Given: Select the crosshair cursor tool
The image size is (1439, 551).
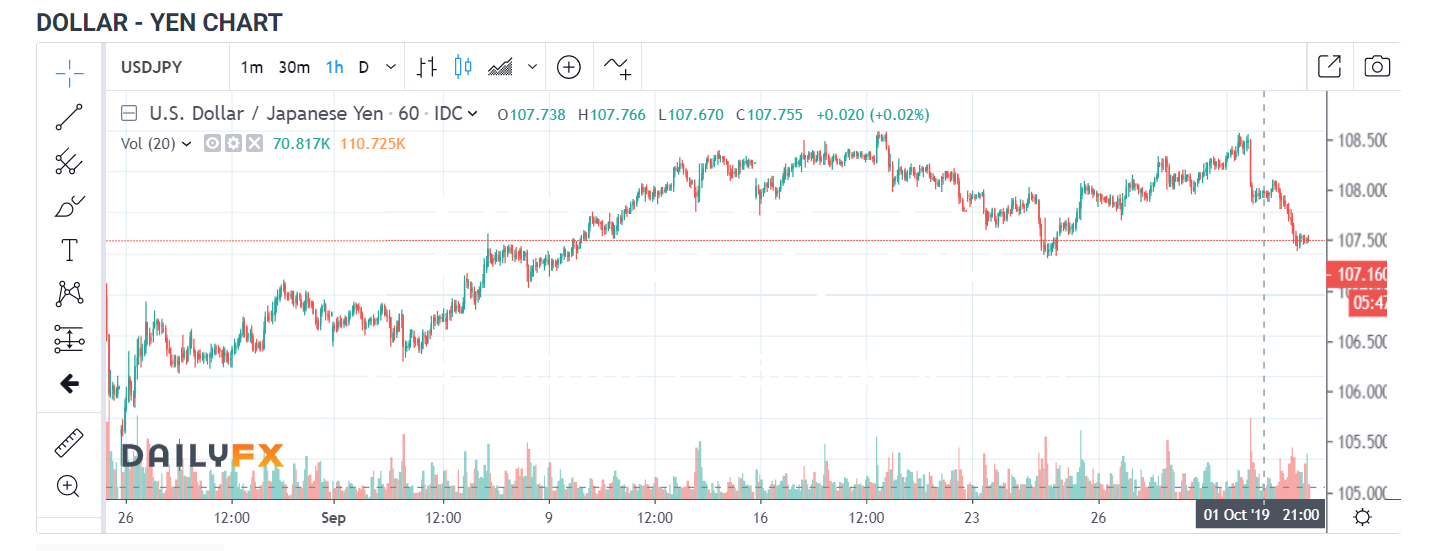Looking at the screenshot, I should [x=69, y=71].
